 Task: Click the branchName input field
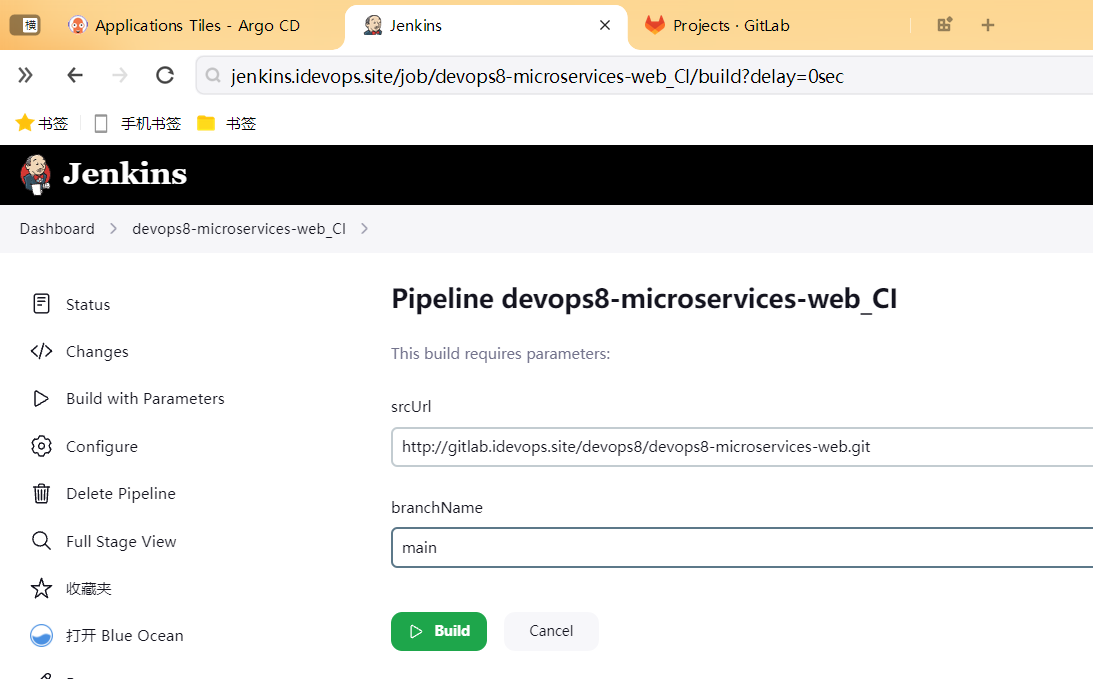742,548
